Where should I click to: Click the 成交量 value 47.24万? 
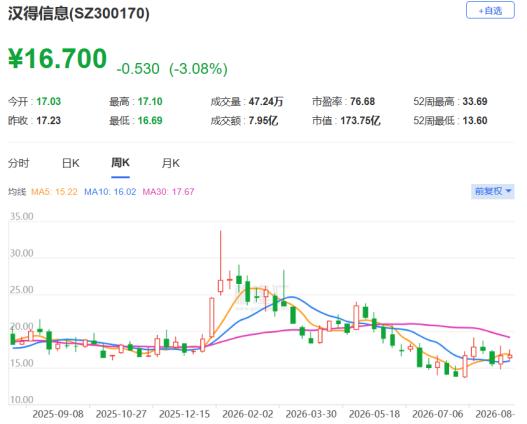(266, 101)
